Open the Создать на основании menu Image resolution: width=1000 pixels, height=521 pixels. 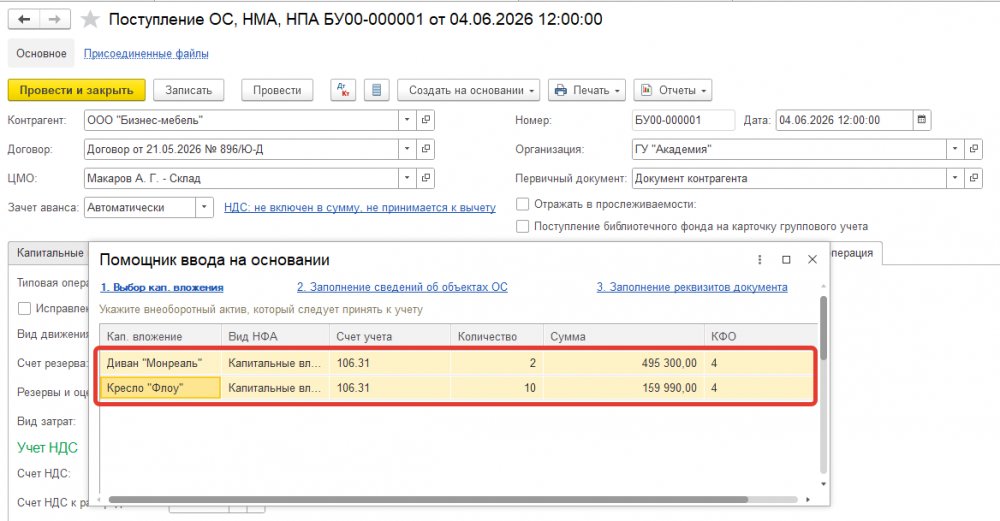[469, 90]
